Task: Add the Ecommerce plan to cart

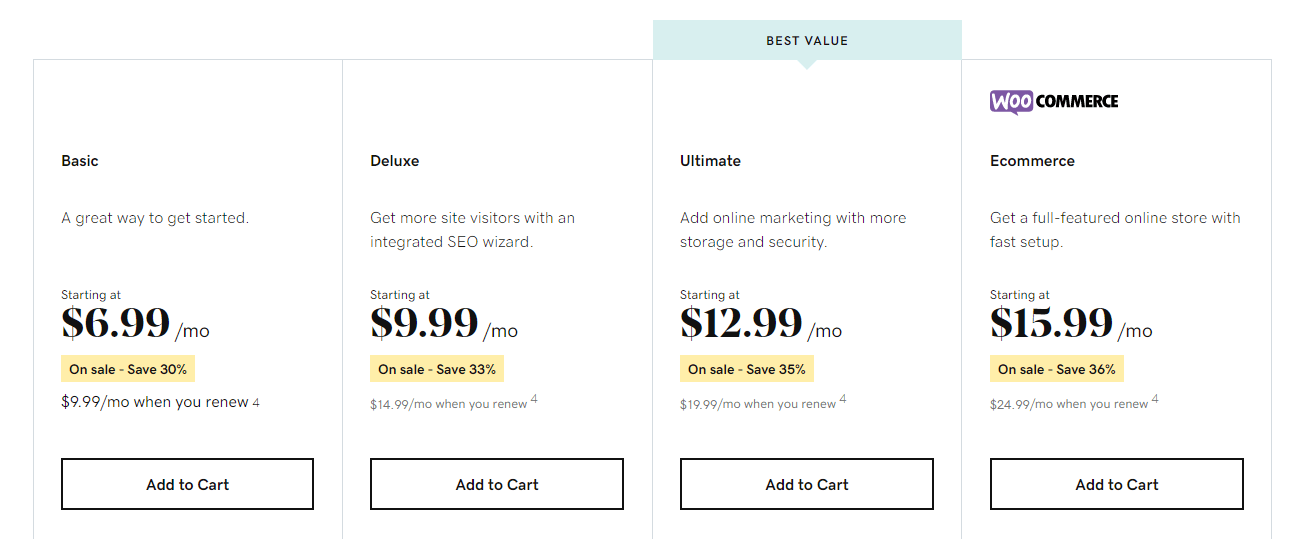Action: pos(1117,484)
